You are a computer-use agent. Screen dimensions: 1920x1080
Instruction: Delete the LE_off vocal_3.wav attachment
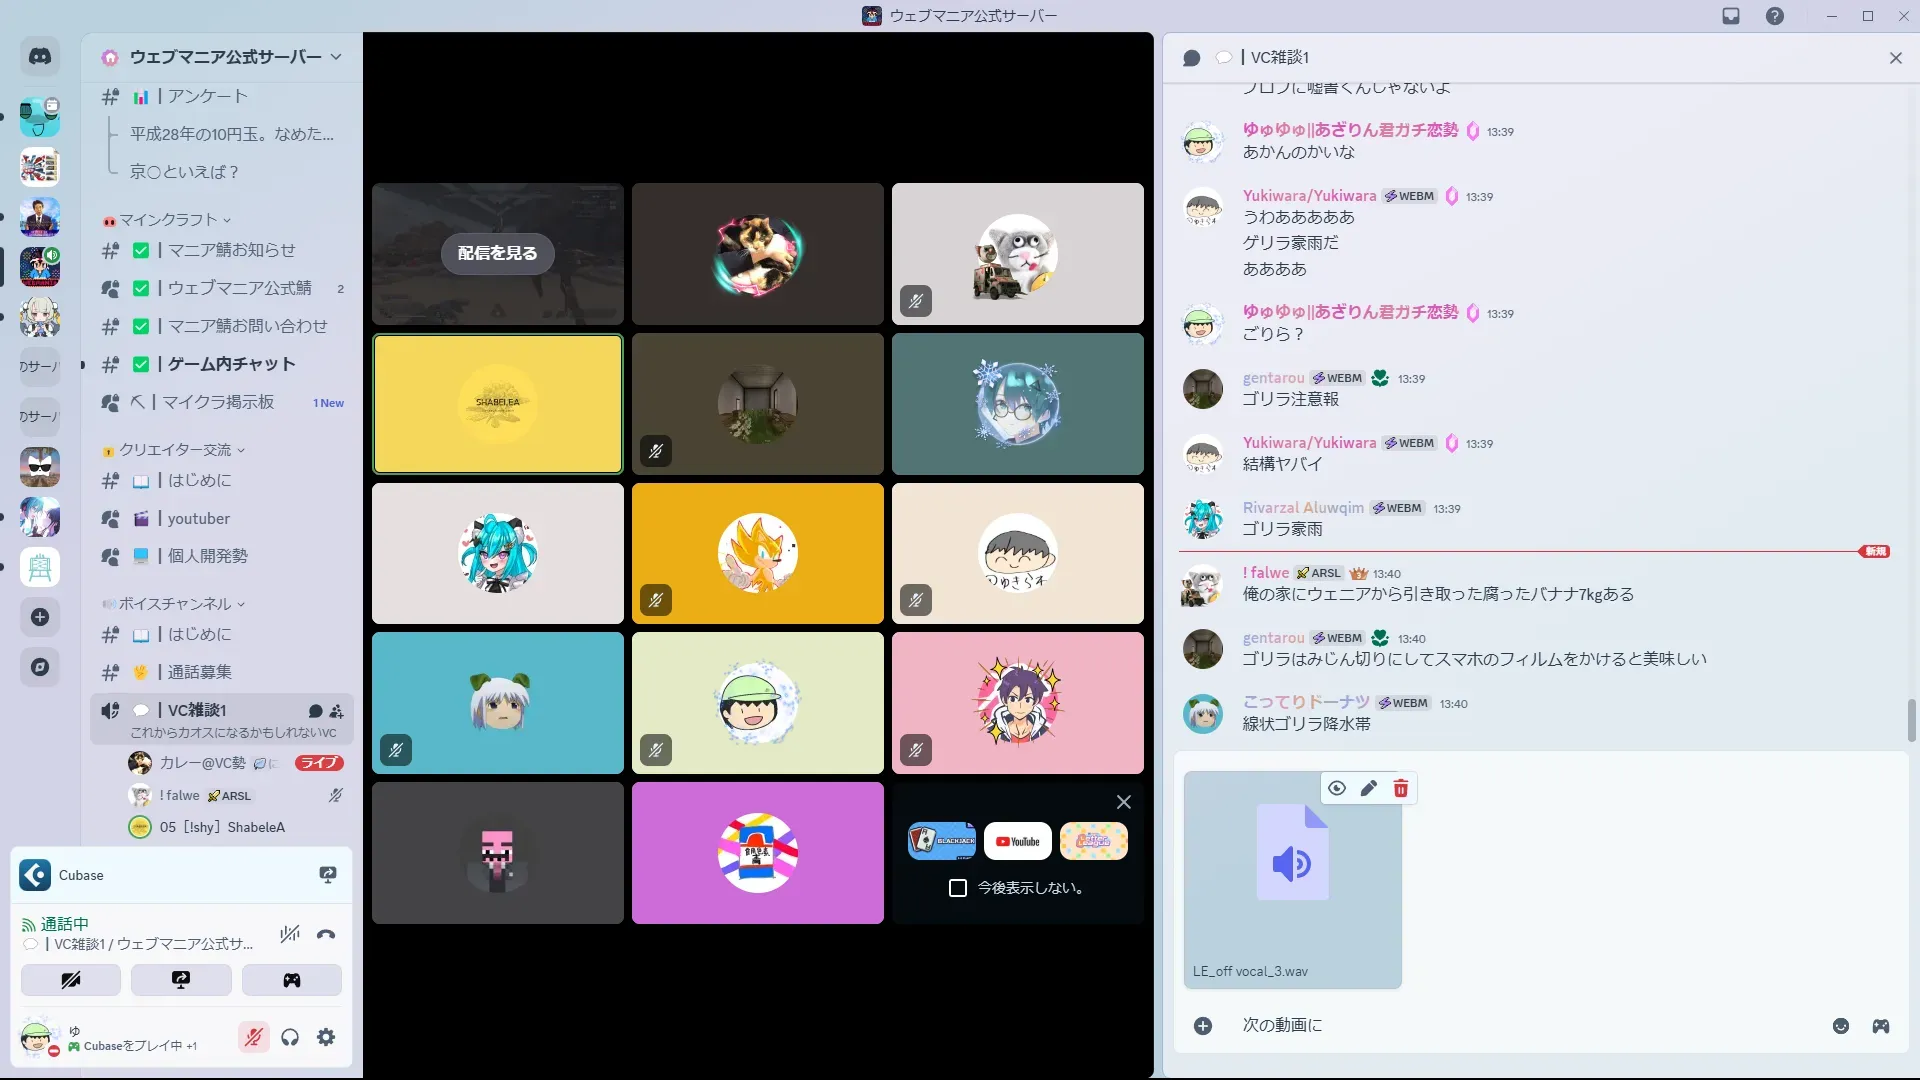coord(1400,789)
